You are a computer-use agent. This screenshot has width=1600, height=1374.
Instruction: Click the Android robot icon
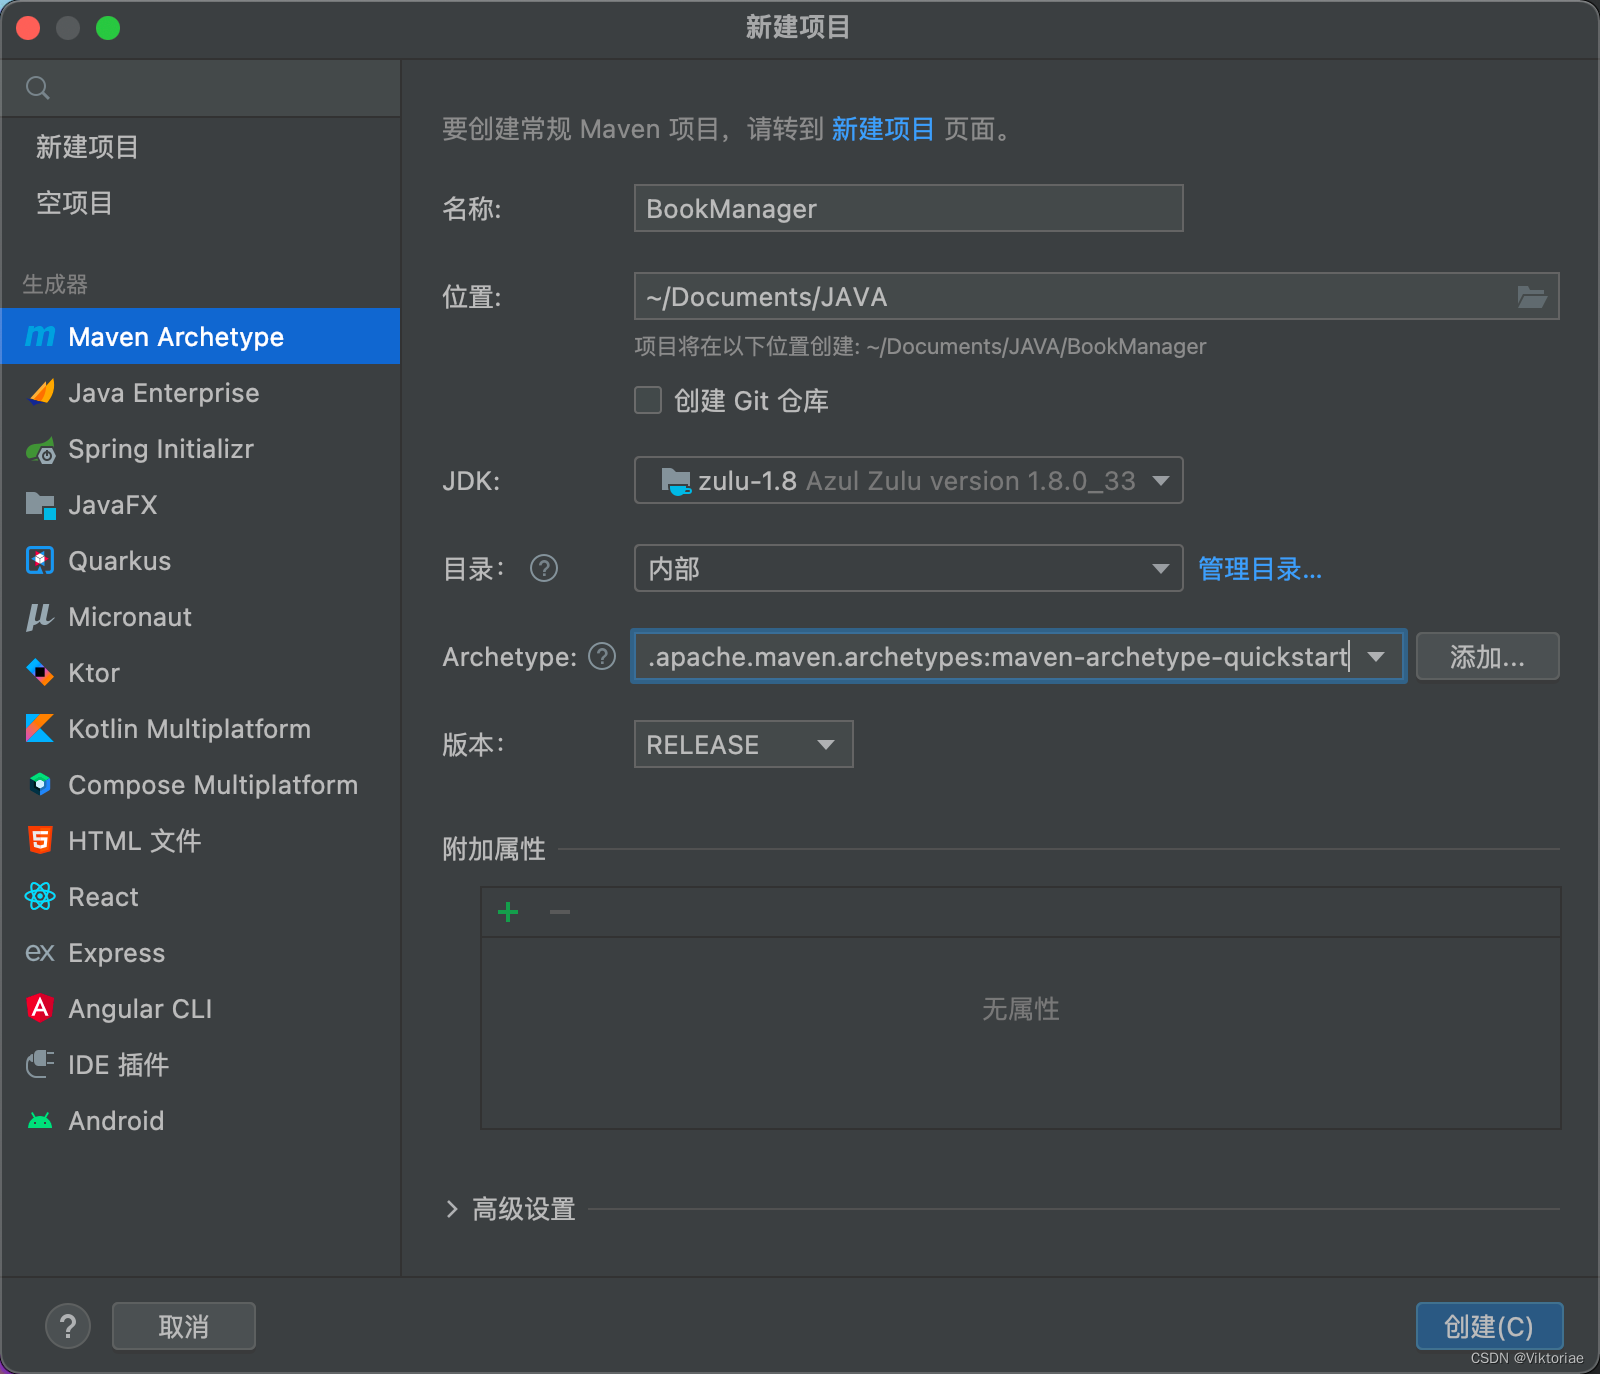40,1121
